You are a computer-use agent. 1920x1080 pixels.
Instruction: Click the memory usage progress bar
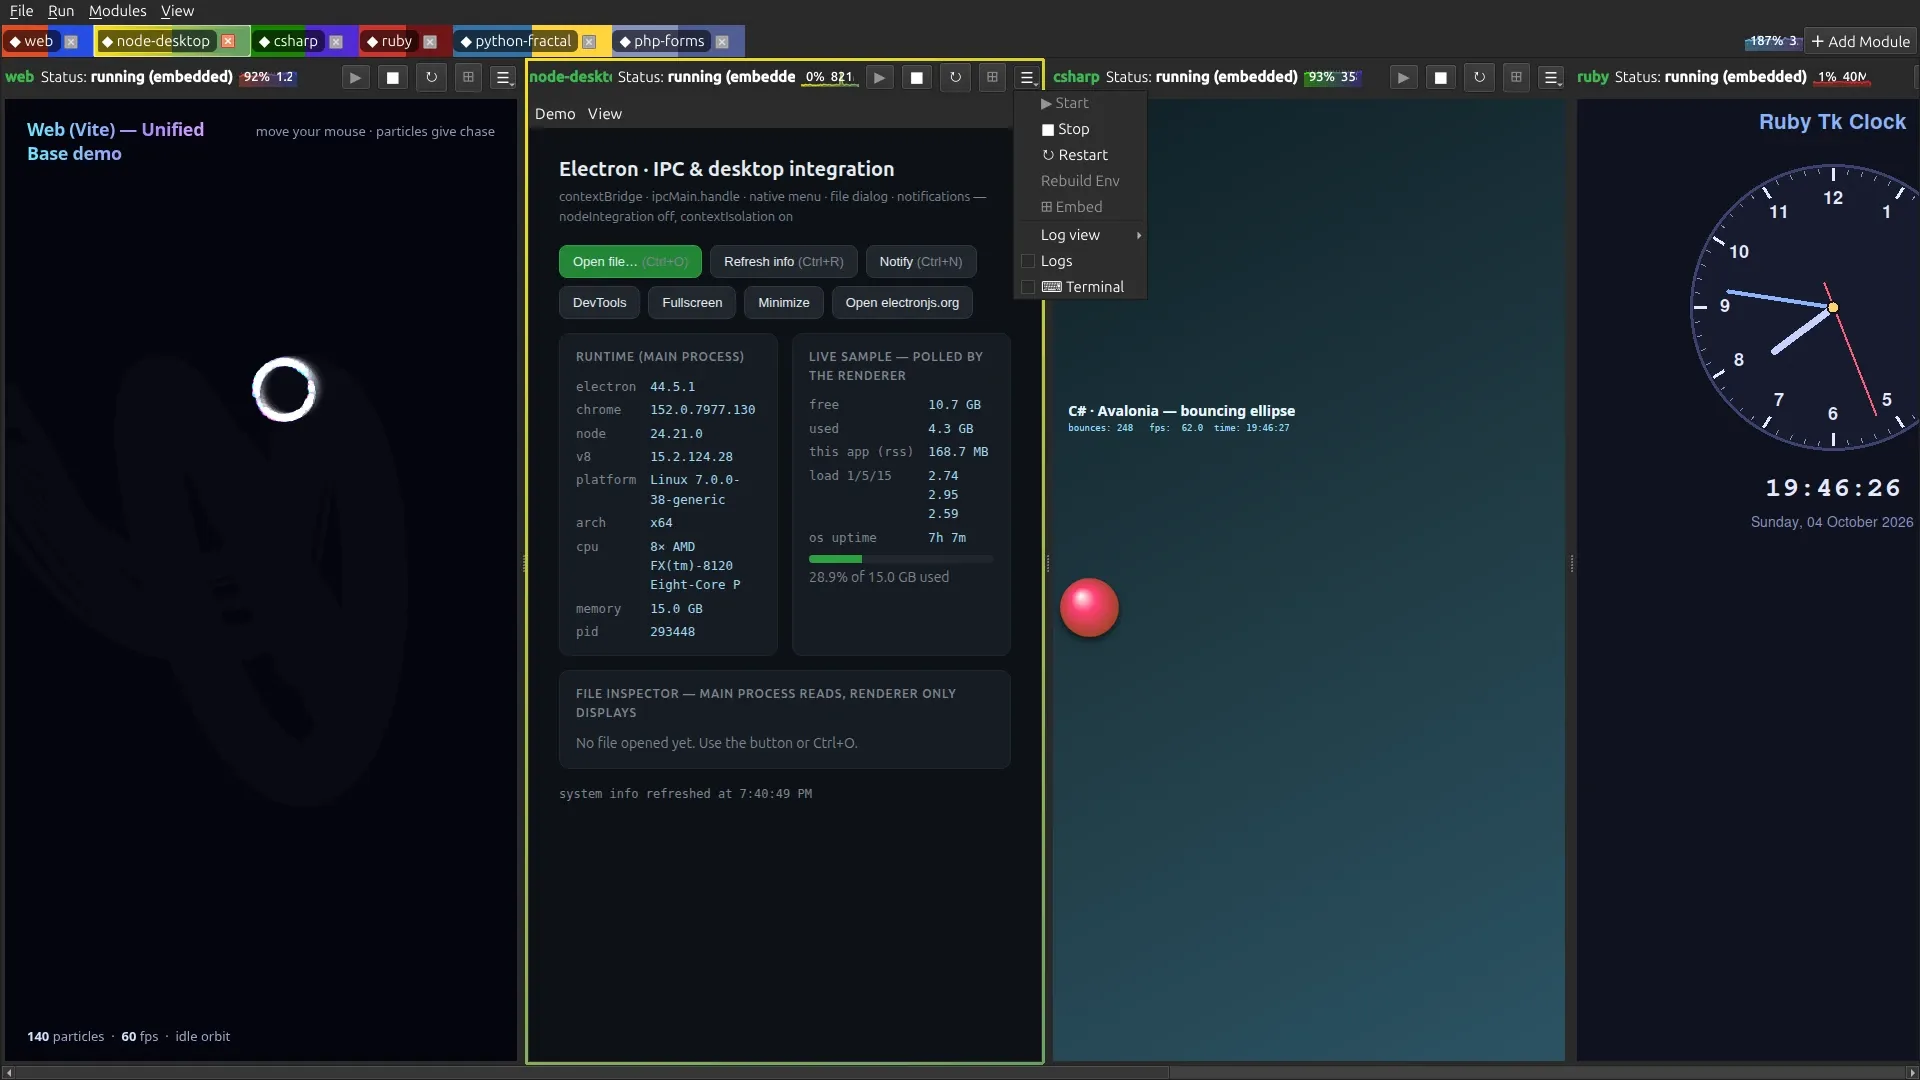(901, 559)
